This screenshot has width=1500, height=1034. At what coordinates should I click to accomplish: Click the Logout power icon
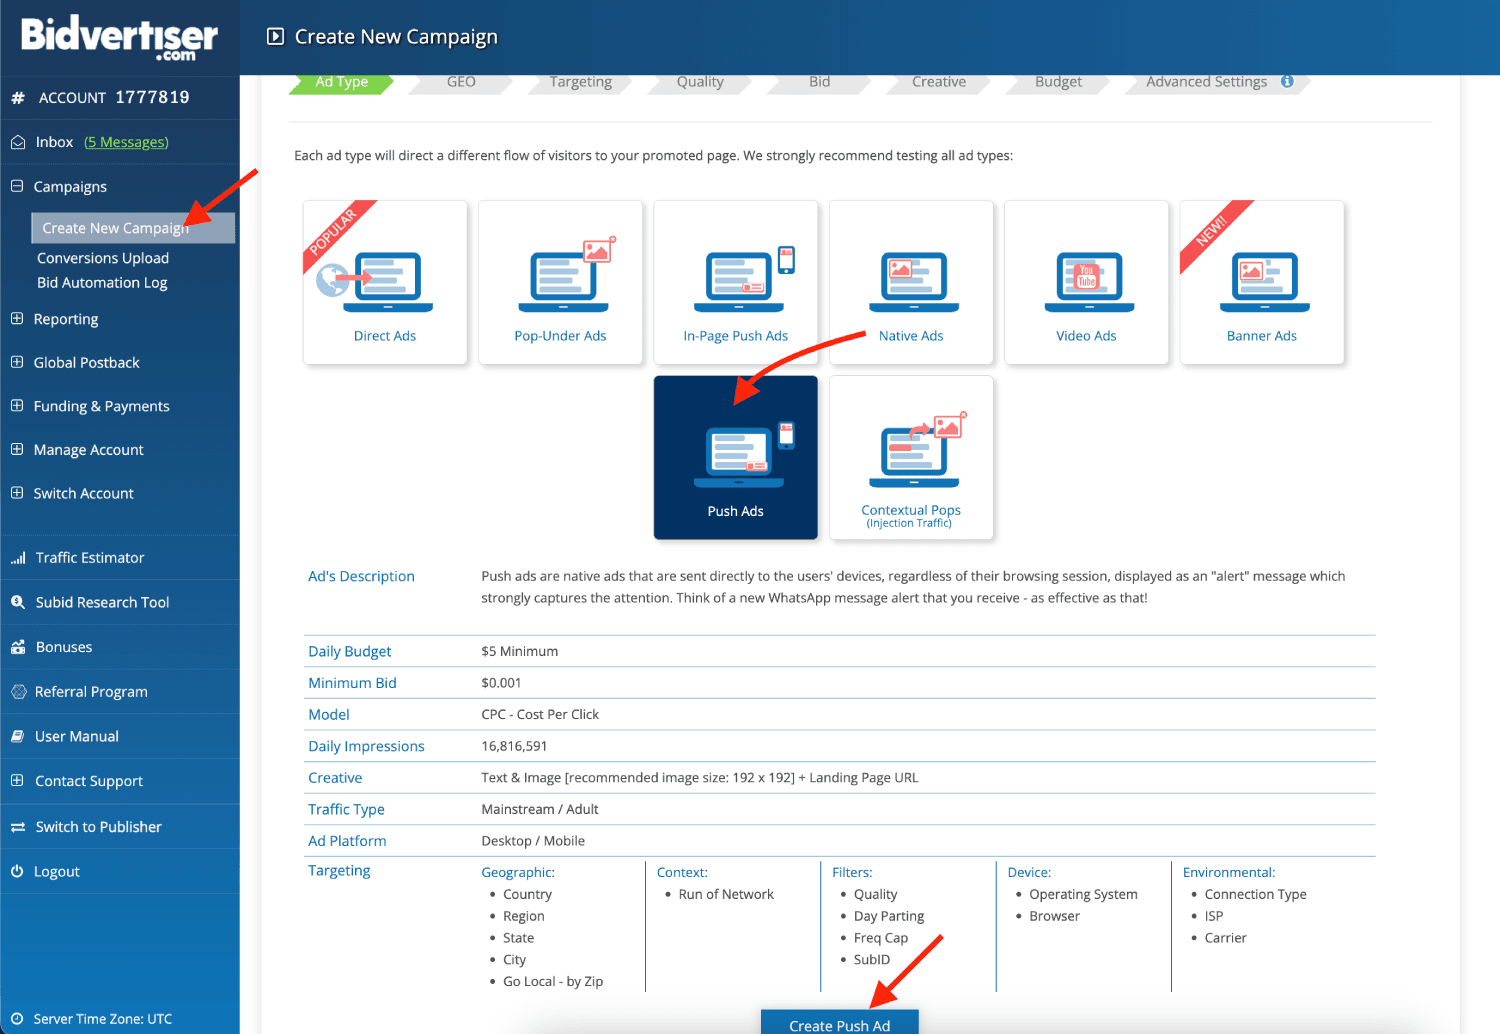coord(17,871)
